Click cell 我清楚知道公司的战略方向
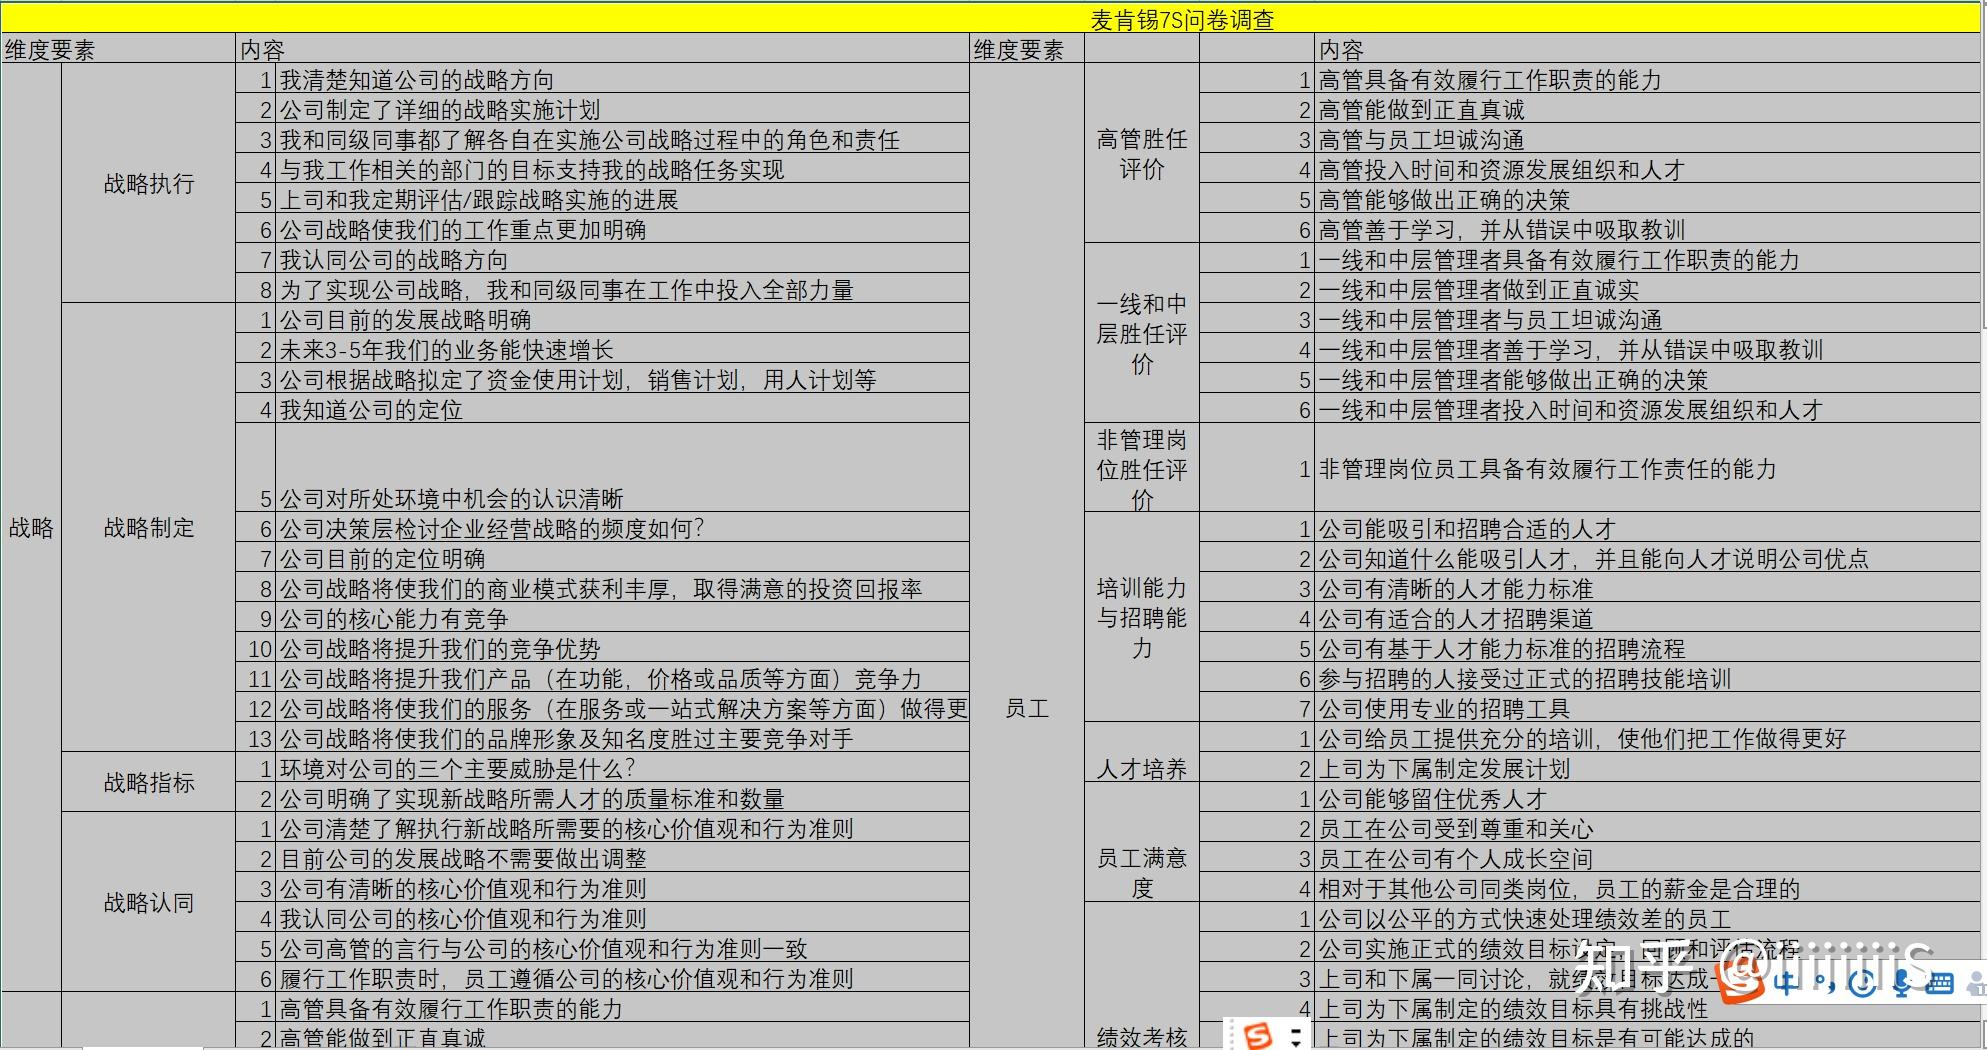The image size is (1987, 1050). click(x=622, y=80)
